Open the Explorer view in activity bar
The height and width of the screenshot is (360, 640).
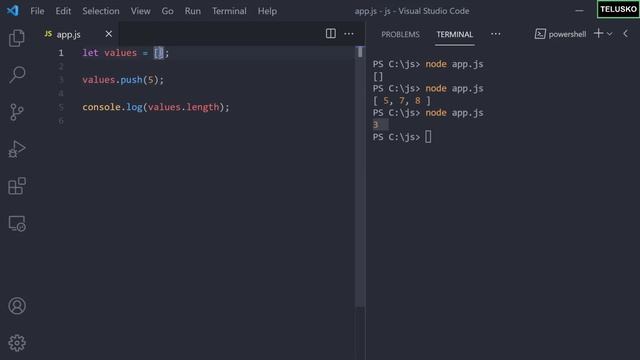coord(17,38)
